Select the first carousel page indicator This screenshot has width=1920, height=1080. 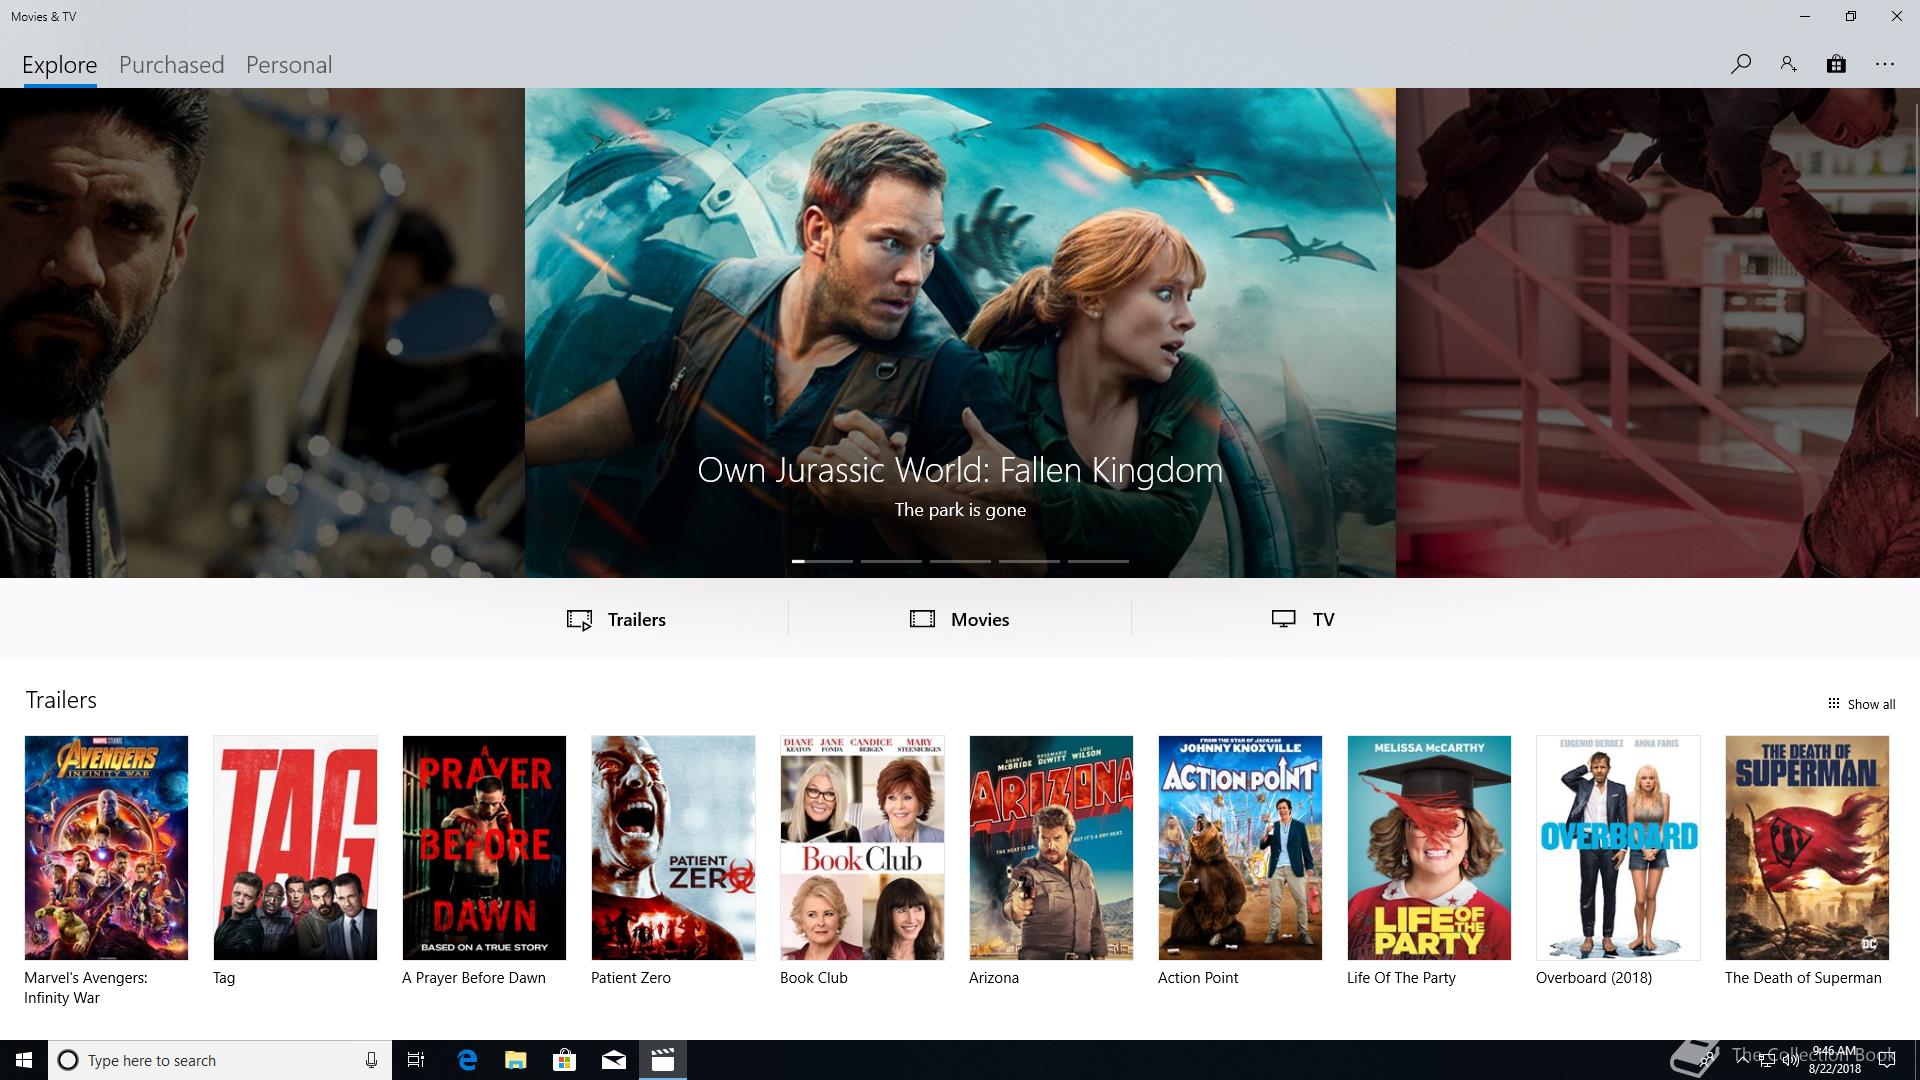coord(822,561)
